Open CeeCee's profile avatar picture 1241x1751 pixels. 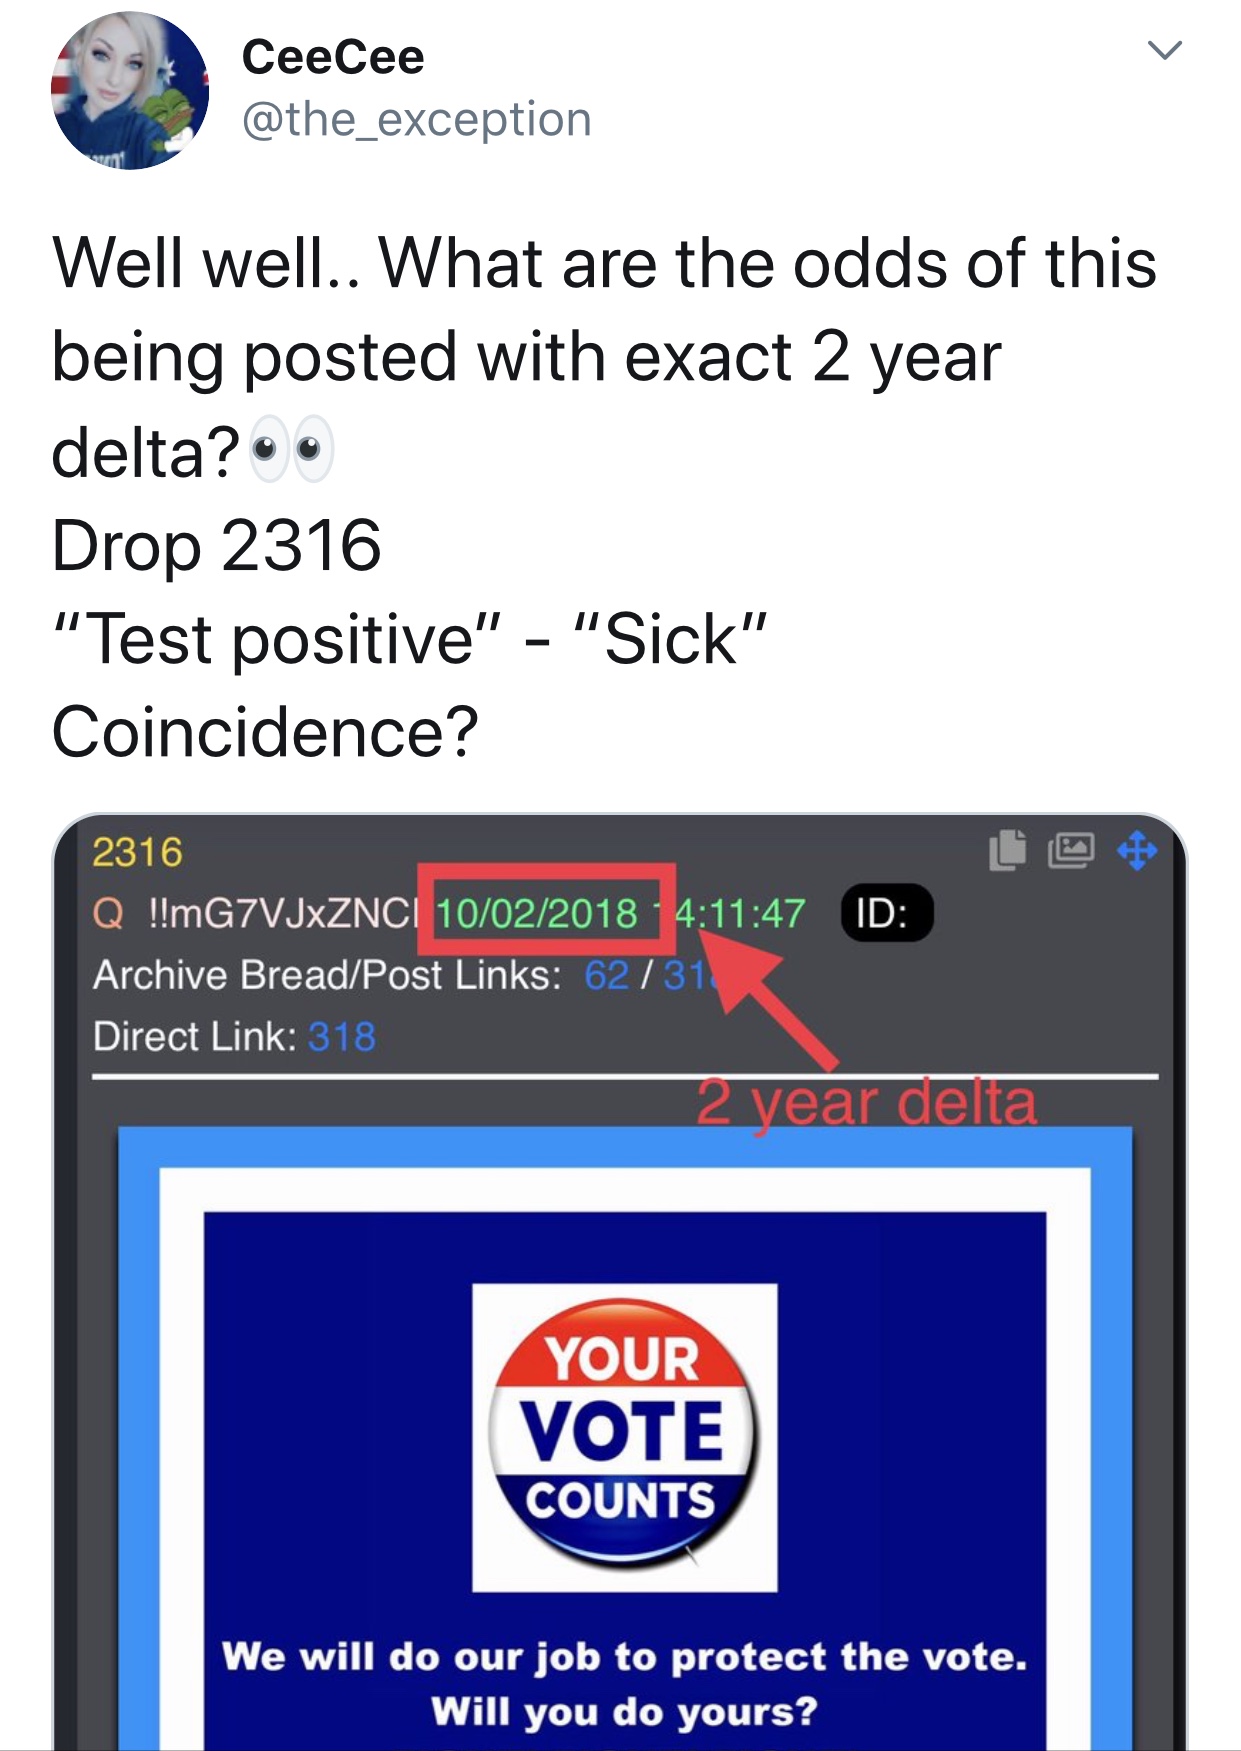pyautogui.click(x=130, y=90)
